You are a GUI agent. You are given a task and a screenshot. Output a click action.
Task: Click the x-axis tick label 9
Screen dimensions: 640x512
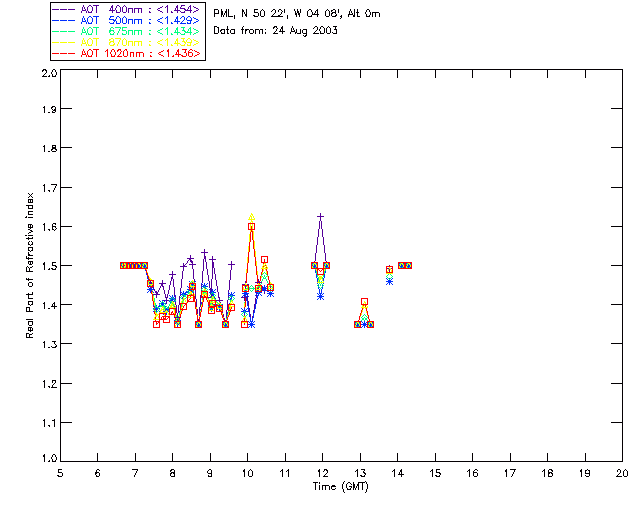(210, 473)
